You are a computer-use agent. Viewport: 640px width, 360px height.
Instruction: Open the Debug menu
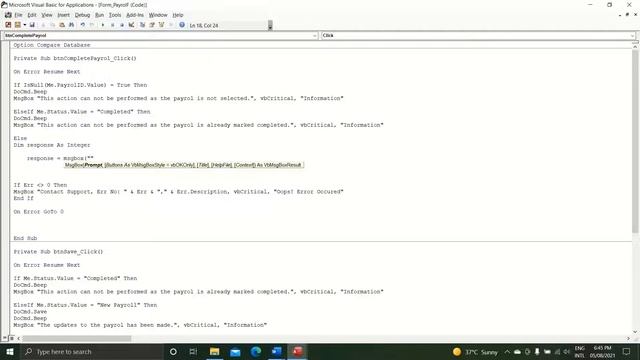click(82, 15)
